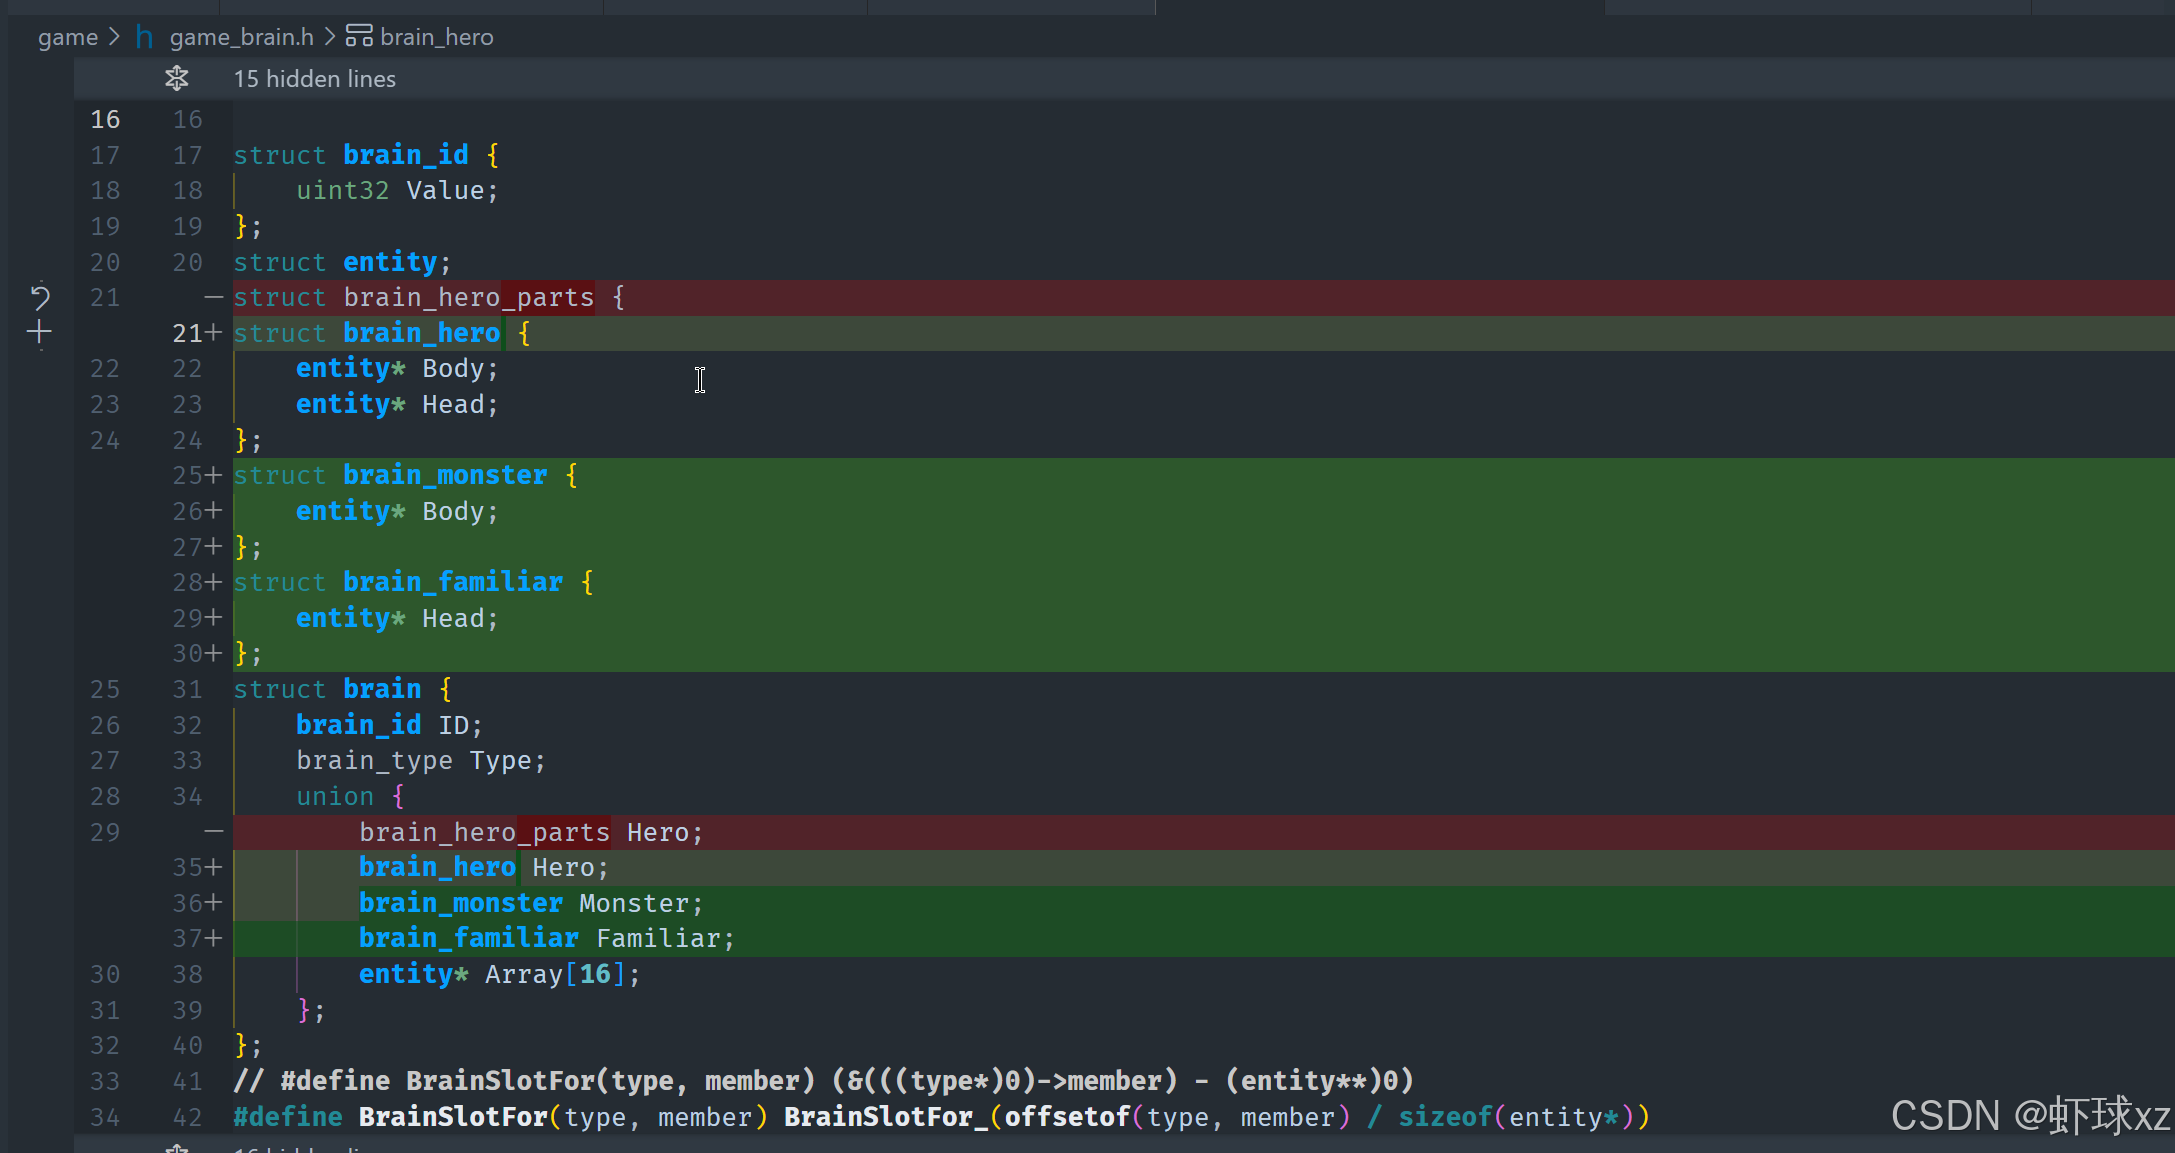Click the gutter plus icon below revert arrow
Viewport: 2175px width, 1153px height.
[x=40, y=332]
